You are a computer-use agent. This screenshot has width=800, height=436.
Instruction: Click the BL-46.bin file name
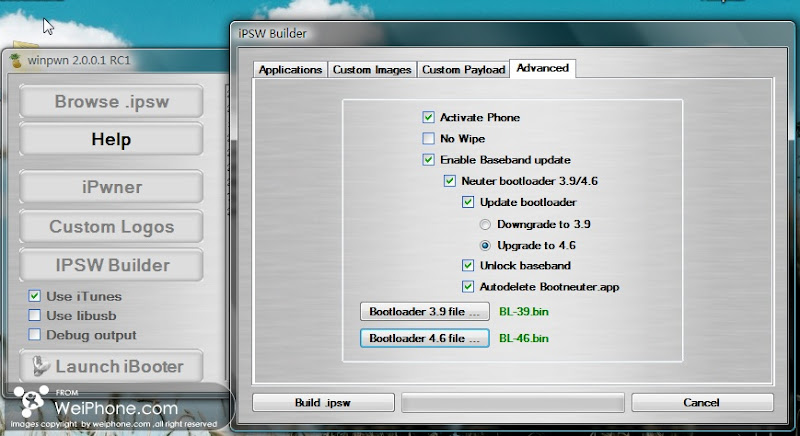524,338
